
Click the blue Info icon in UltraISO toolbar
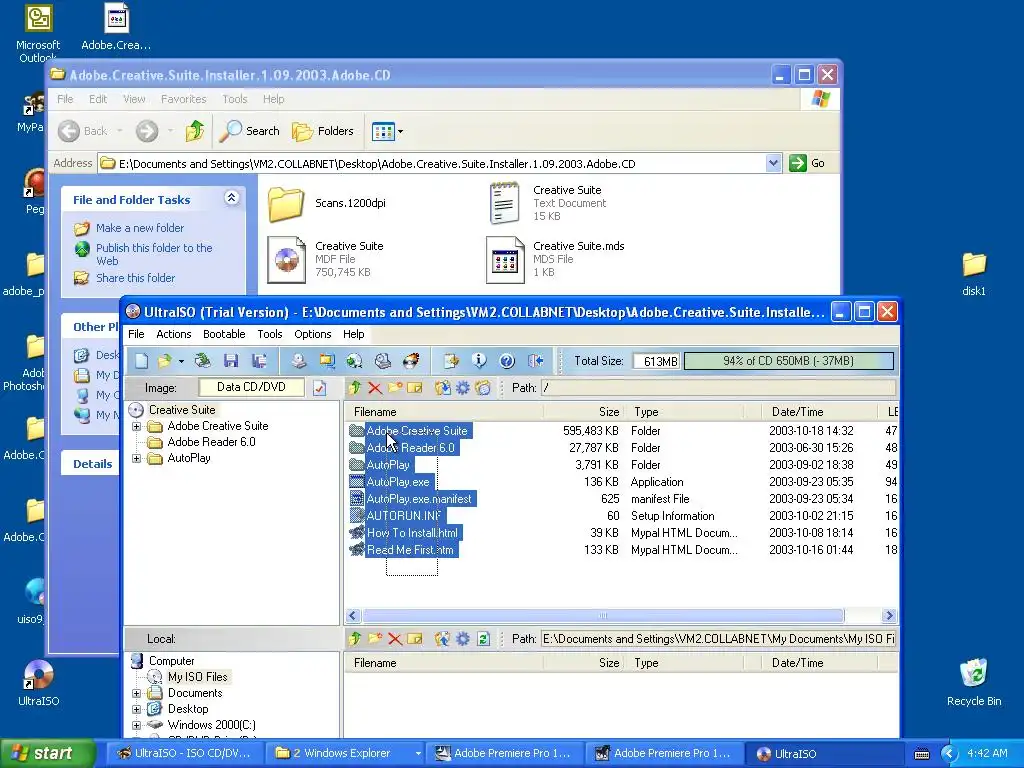[x=479, y=360]
